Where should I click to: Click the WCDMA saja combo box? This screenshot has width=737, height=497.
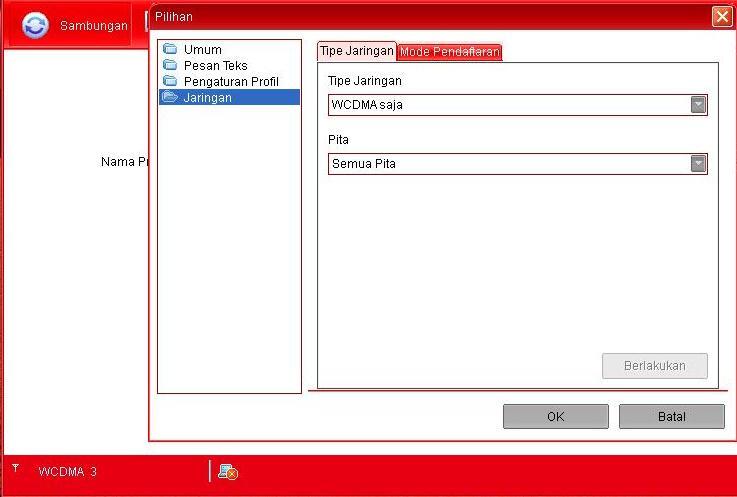(517, 105)
